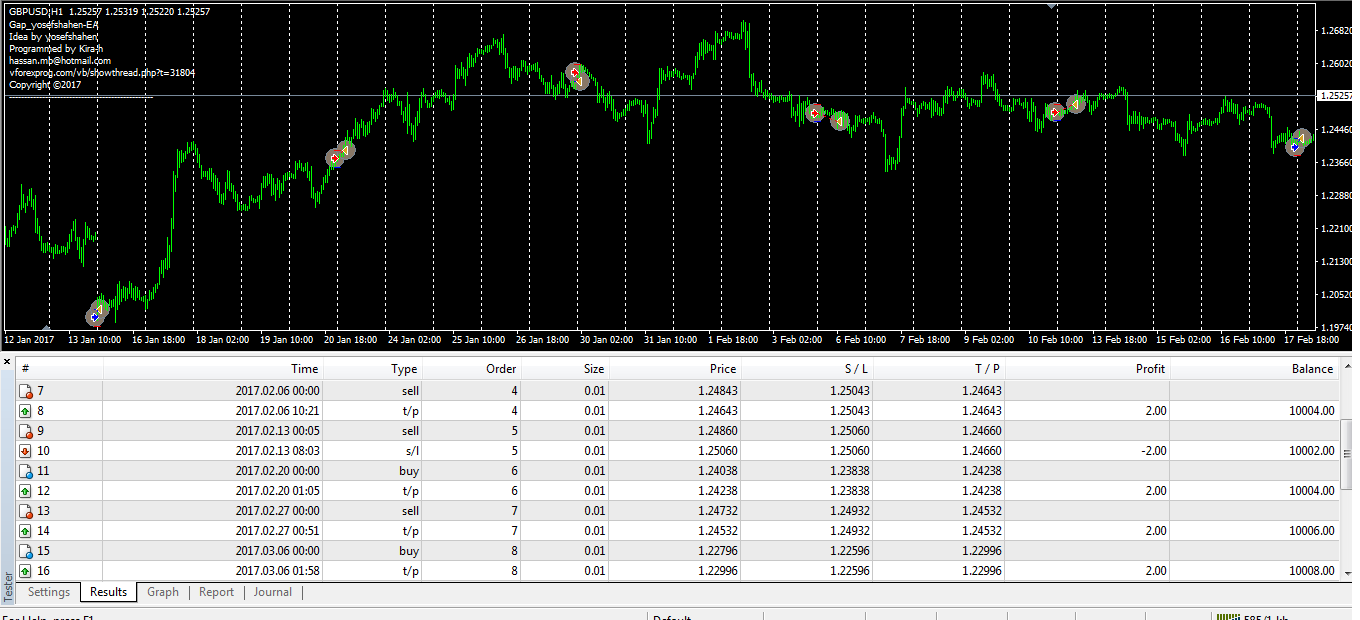Click the Gap_yosefshahen-EA label on chart
The image size is (1360, 620).
coord(53,24)
